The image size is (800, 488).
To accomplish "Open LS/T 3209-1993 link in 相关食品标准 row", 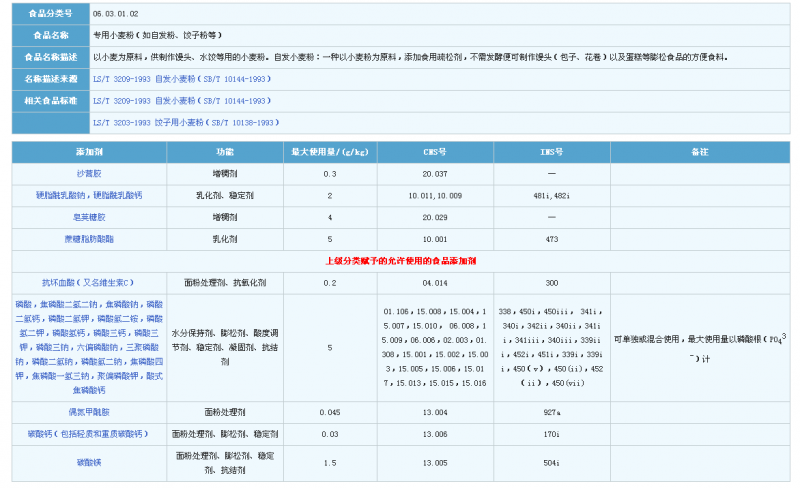I will coord(180,101).
